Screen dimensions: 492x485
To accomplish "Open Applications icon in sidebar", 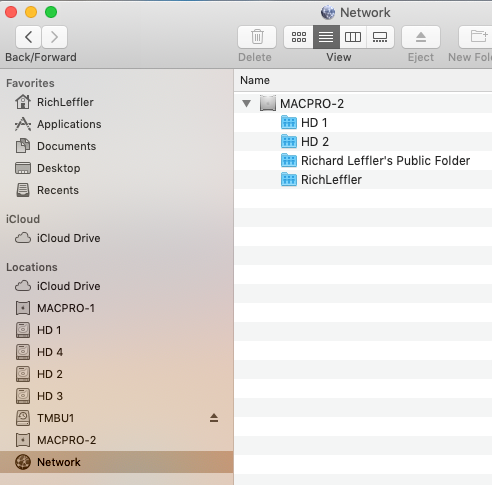I will pyautogui.click(x=23, y=124).
